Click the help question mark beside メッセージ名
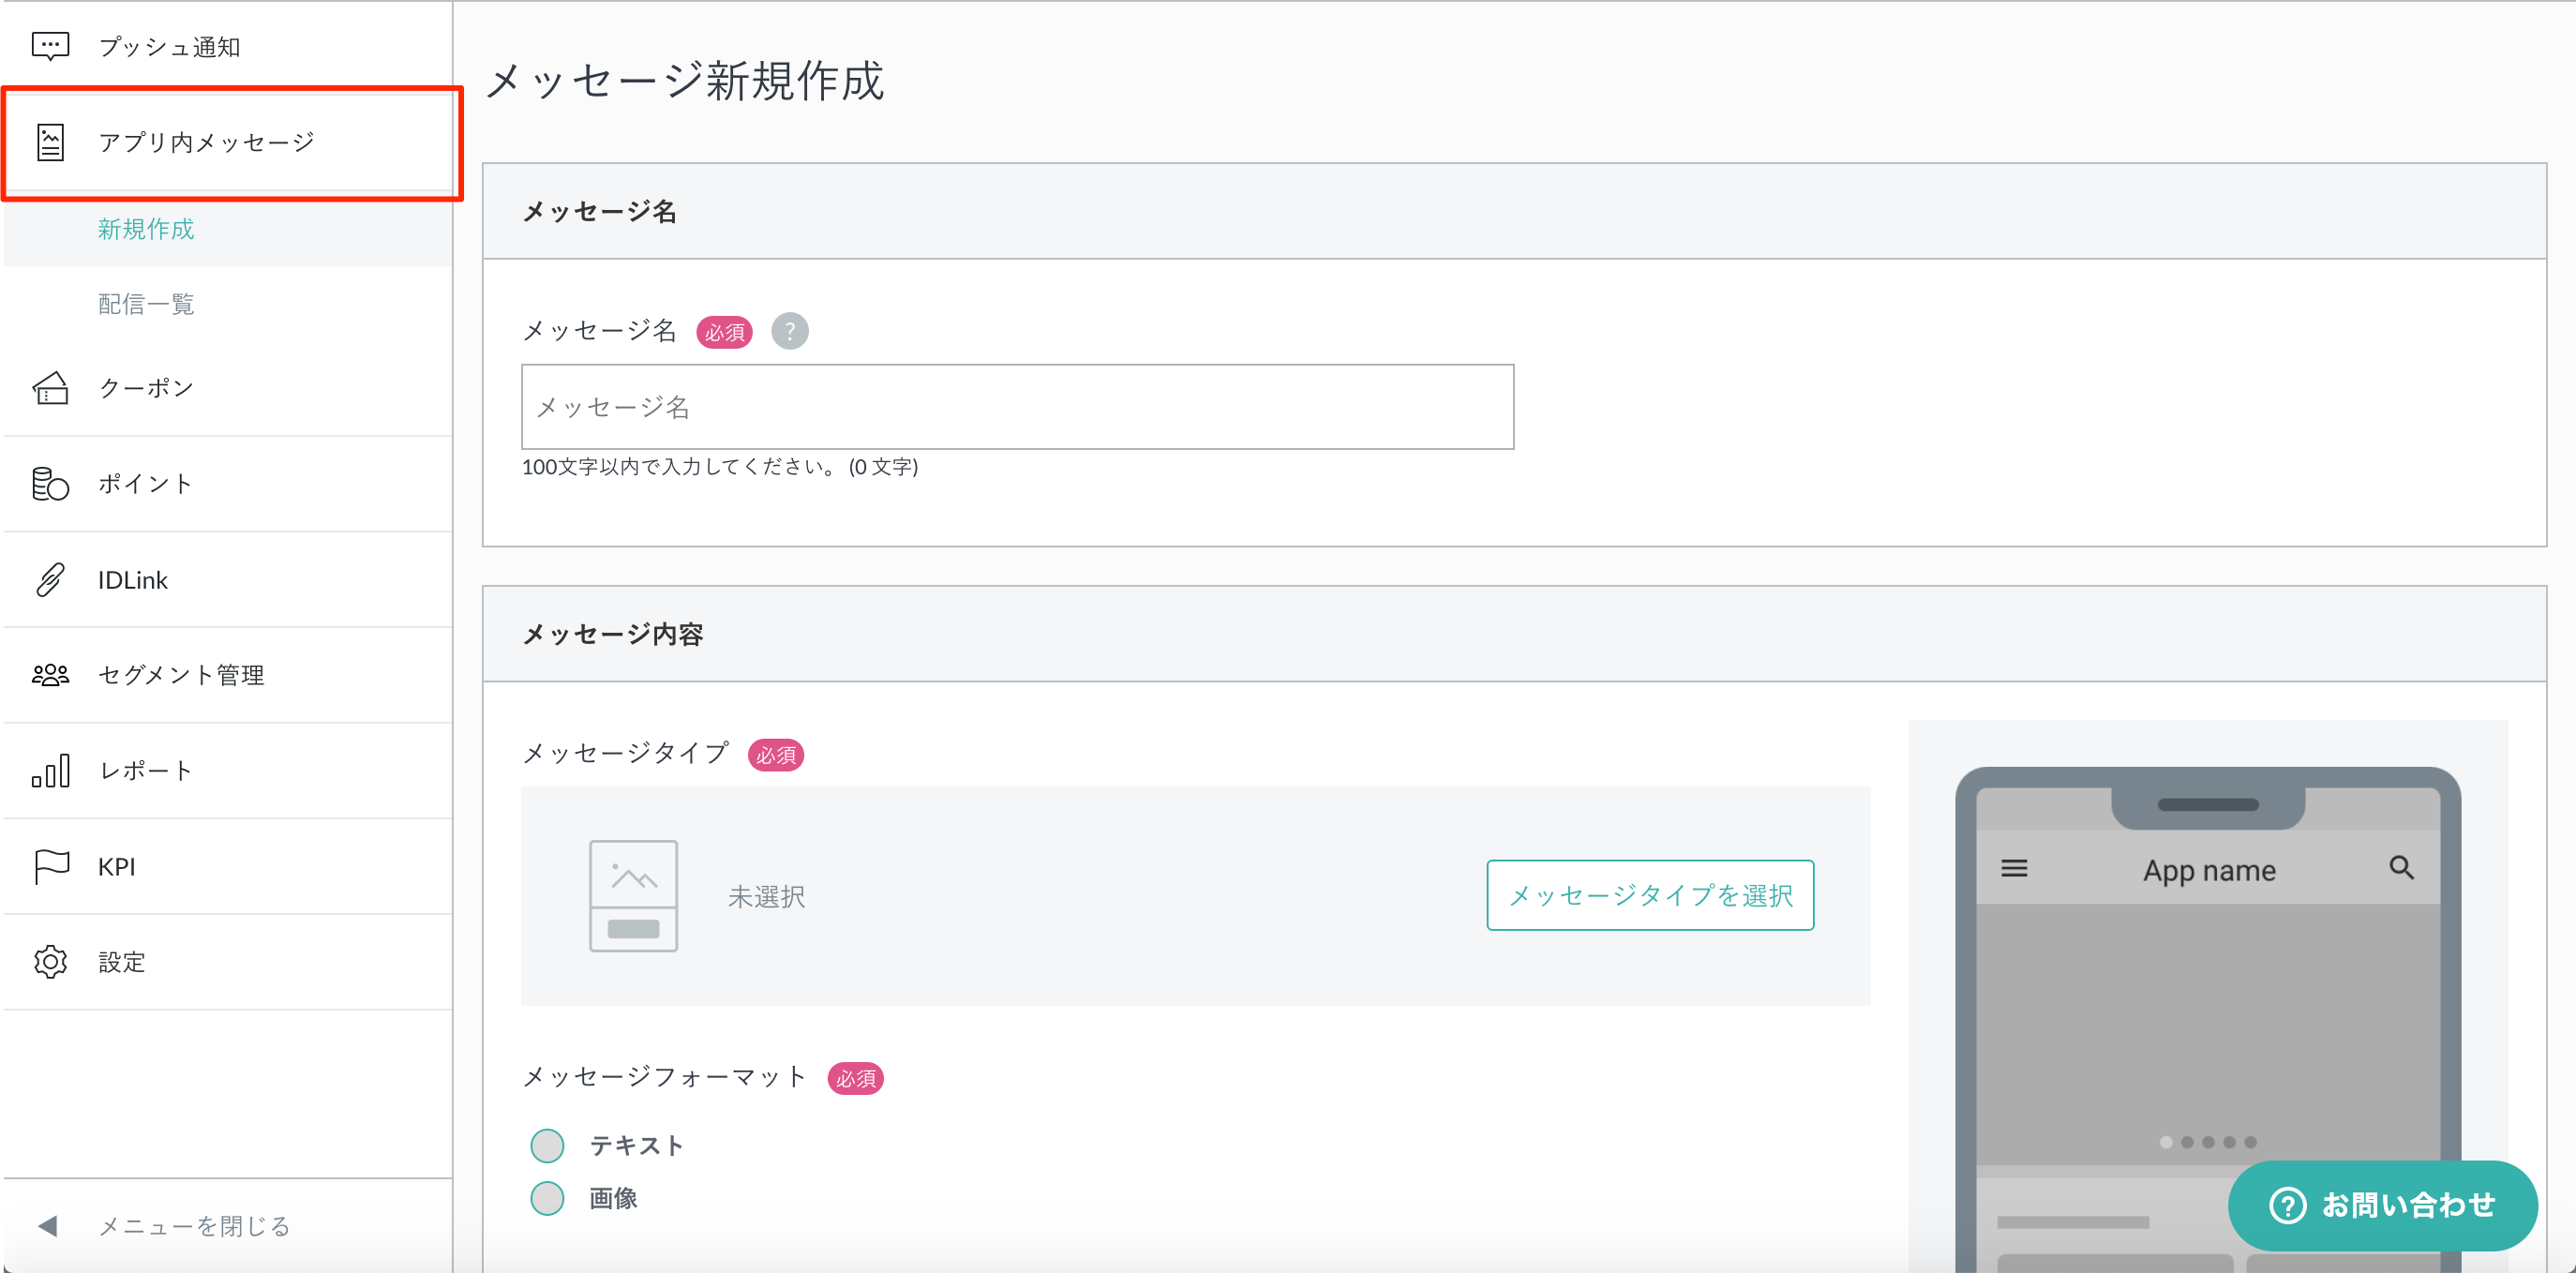 click(789, 331)
